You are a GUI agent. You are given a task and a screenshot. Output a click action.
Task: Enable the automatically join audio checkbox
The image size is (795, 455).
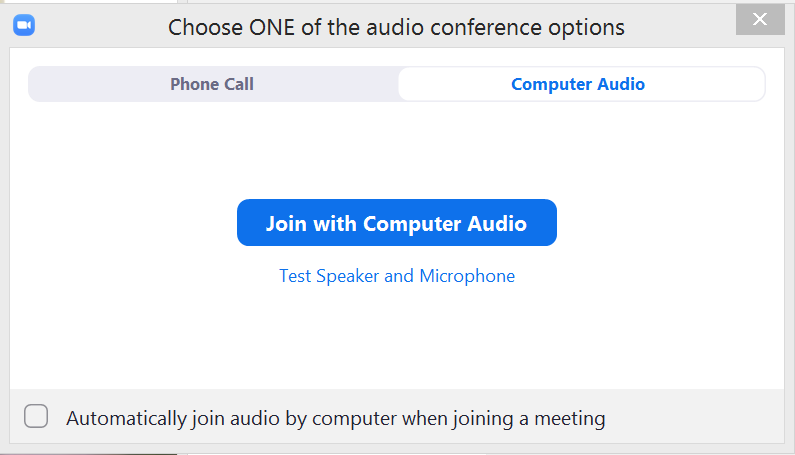(x=36, y=417)
